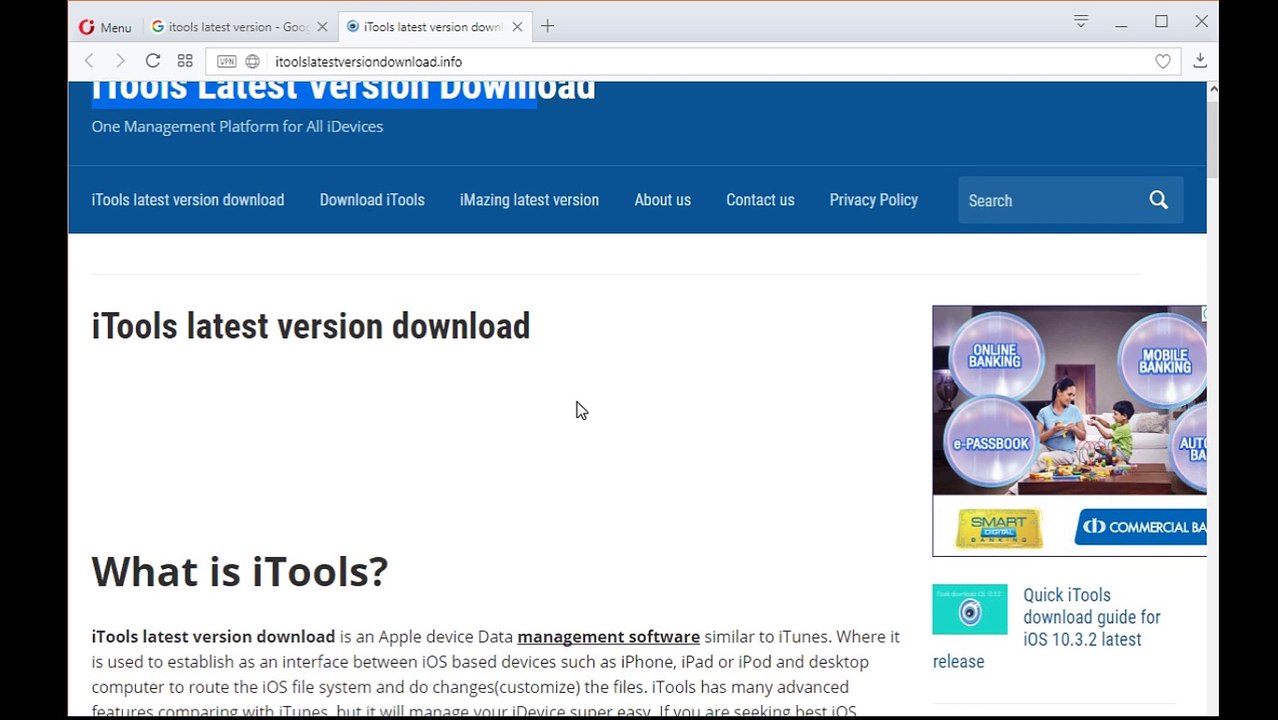Open the Commercial Bank advertisement banner
Screen dimensions: 1278x720
(x=1069, y=431)
